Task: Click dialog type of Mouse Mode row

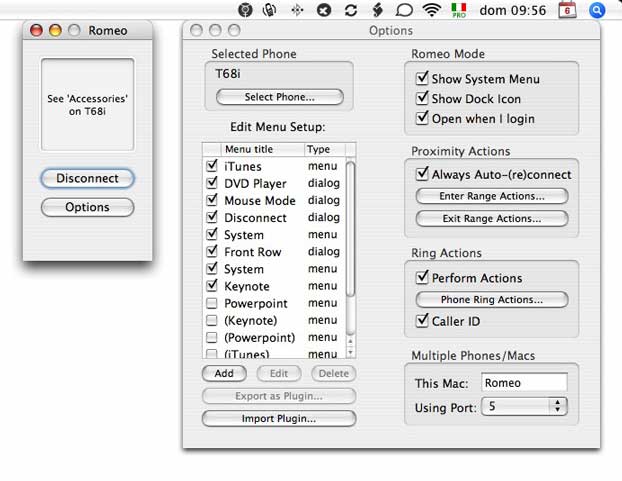Action: (324, 200)
